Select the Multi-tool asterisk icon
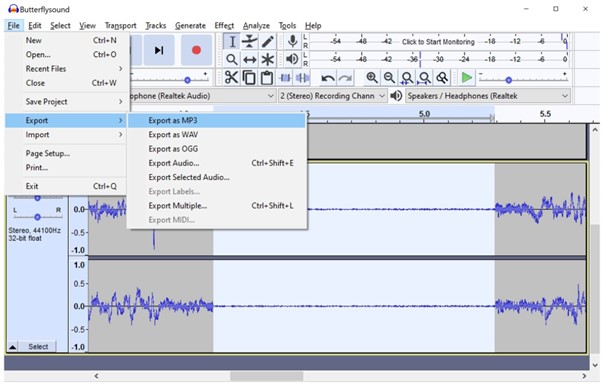This screenshot has width=602, height=387. tap(268, 60)
